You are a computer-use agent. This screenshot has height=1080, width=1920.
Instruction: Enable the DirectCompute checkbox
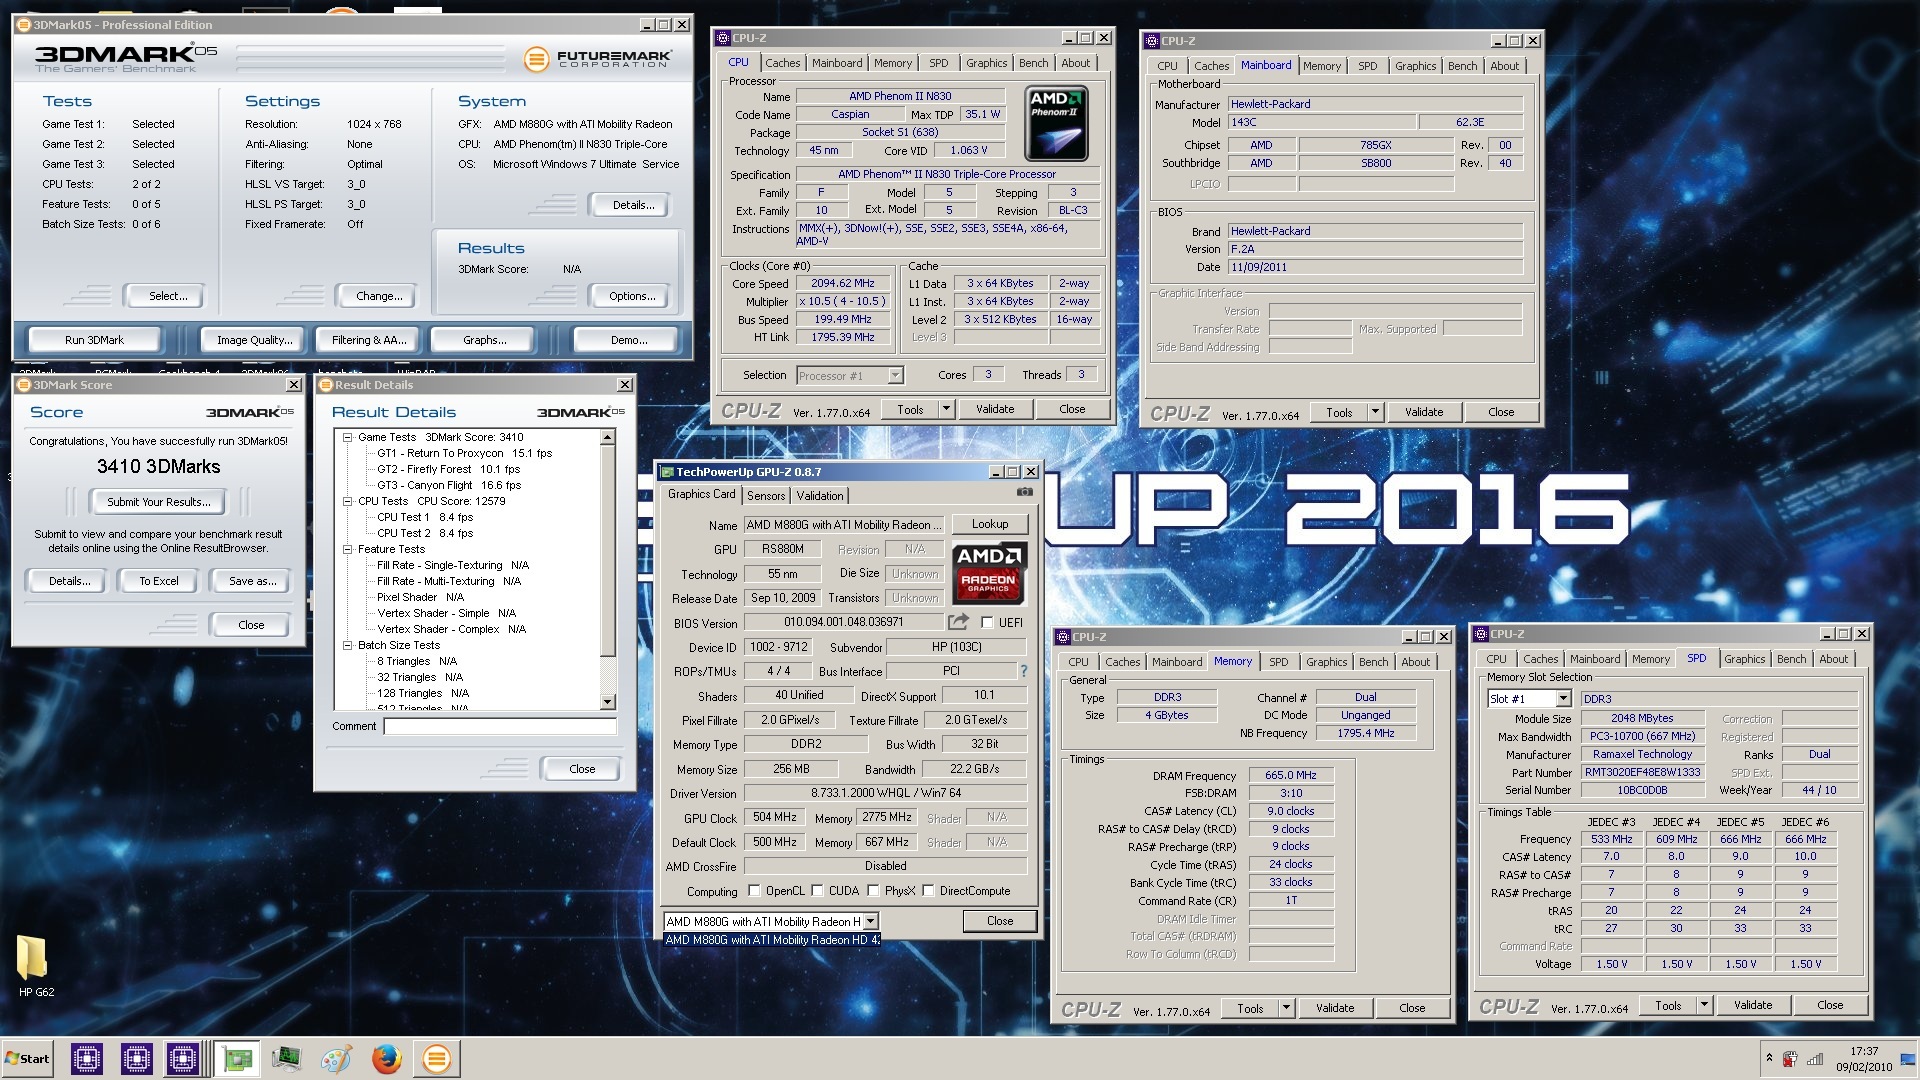tap(929, 891)
